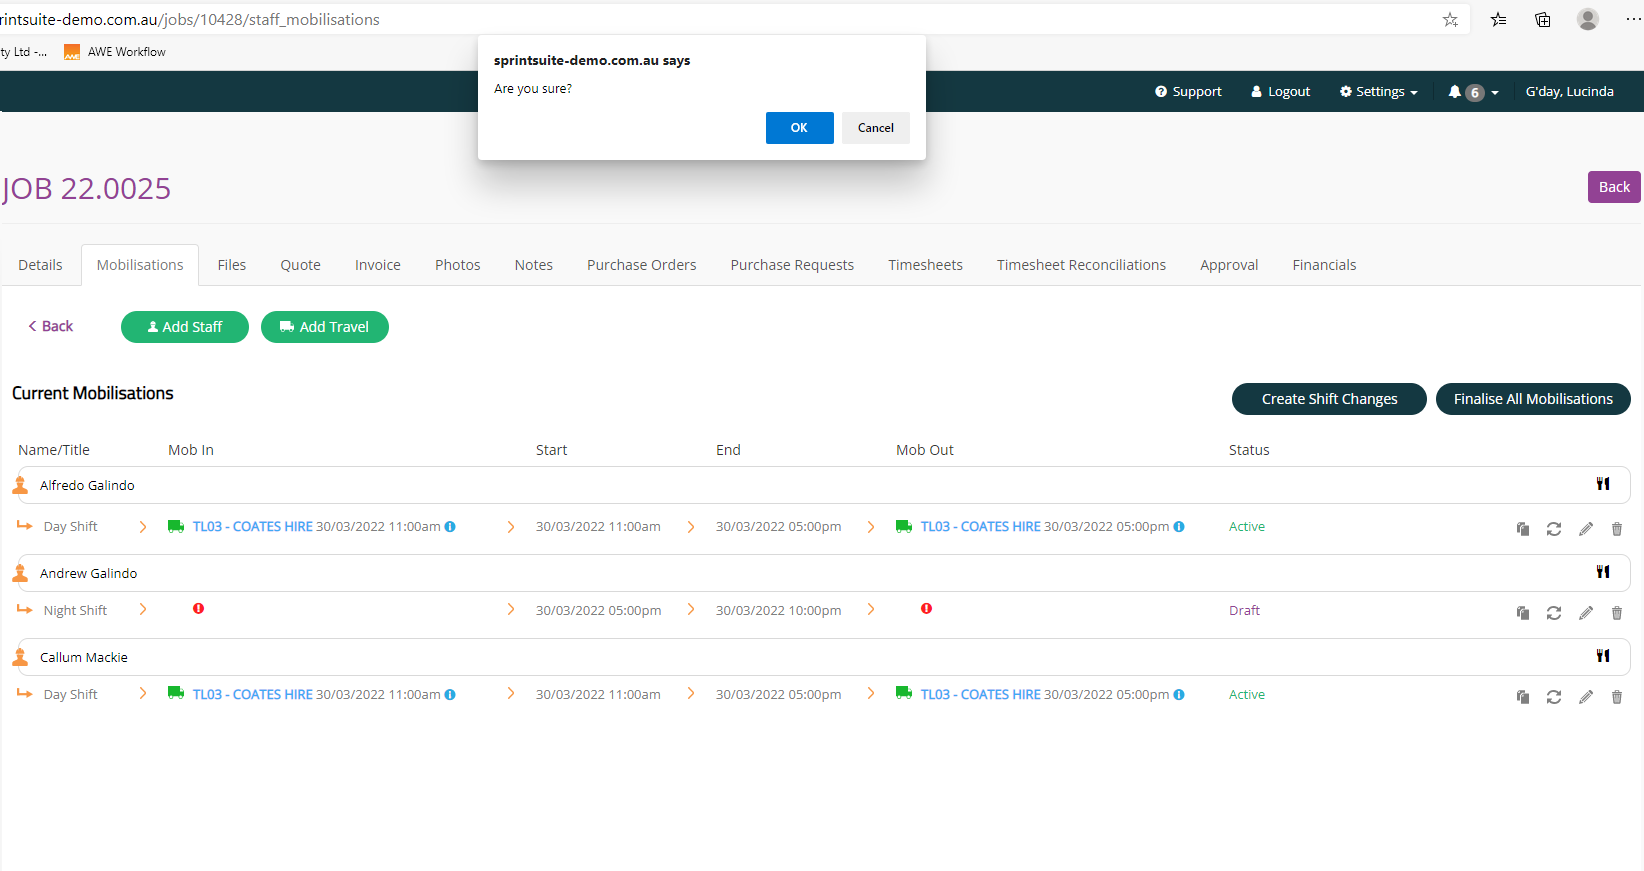Click Logout in the top bar
This screenshot has width=1644, height=871.
coord(1280,91)
